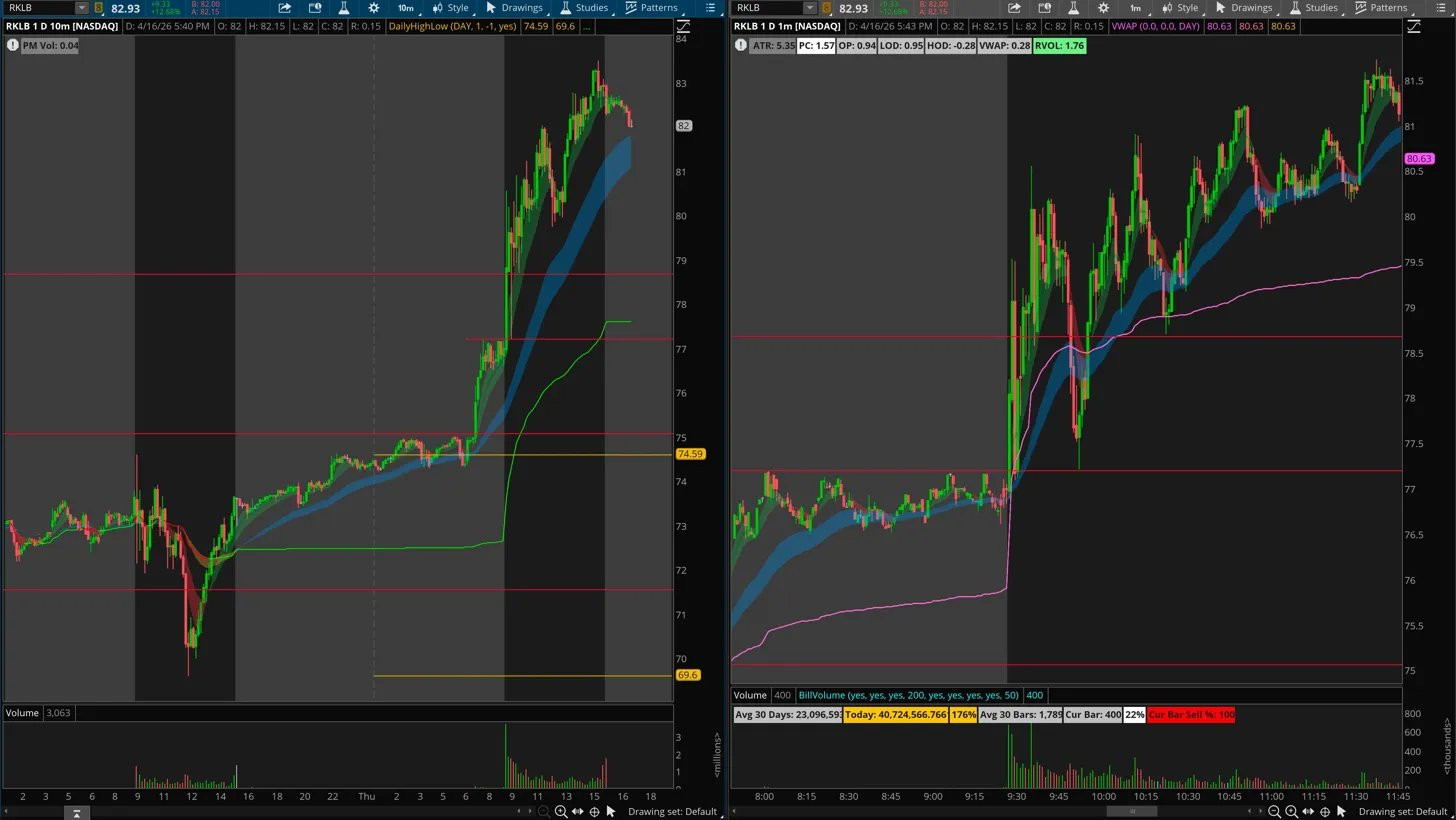Image resolution: width=1456 pixels, height=820 pixels.
Task: Open Style menu on left chart
Action: point(451,8)
